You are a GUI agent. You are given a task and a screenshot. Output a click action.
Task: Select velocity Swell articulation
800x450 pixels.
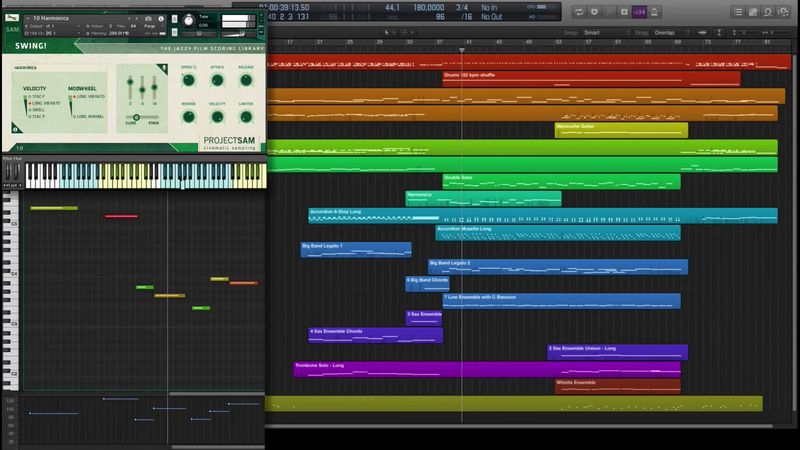point(37,110)
